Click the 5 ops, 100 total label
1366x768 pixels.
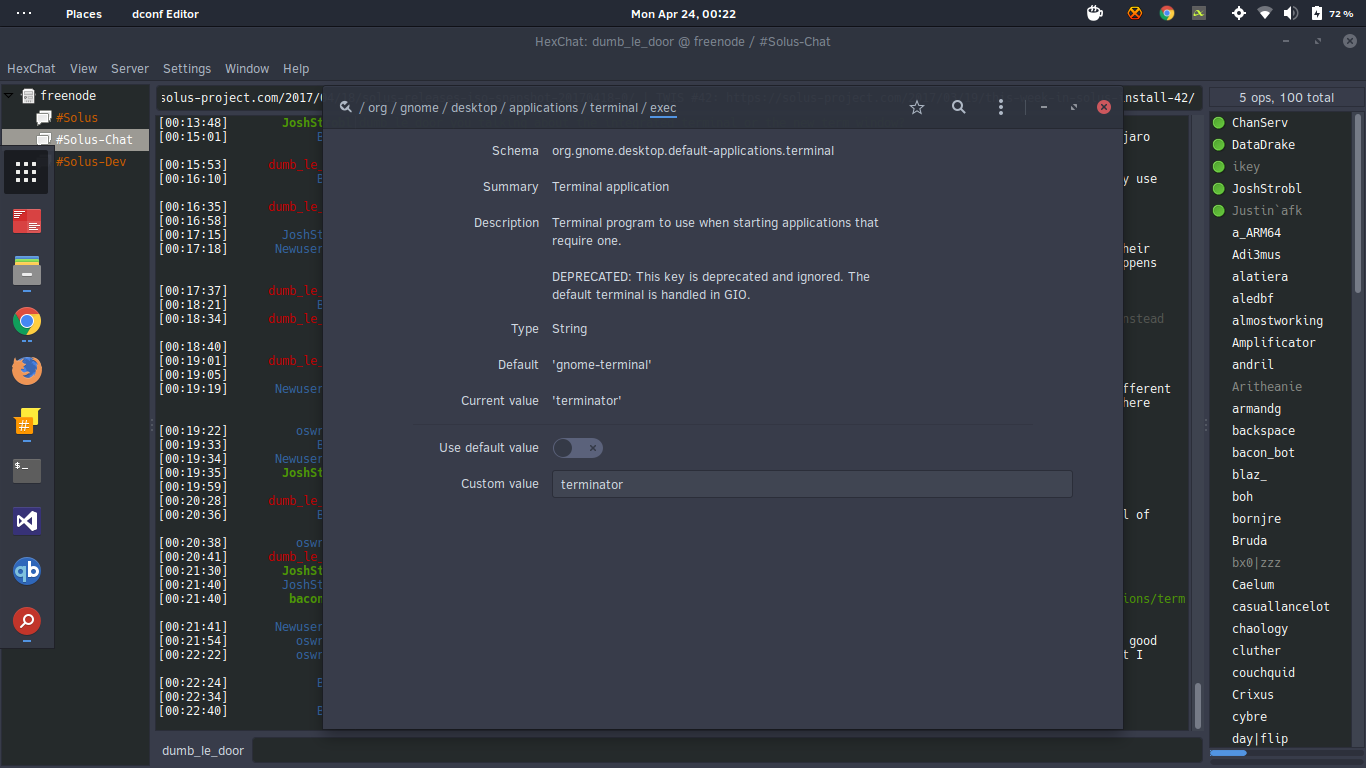point(1286,98)
